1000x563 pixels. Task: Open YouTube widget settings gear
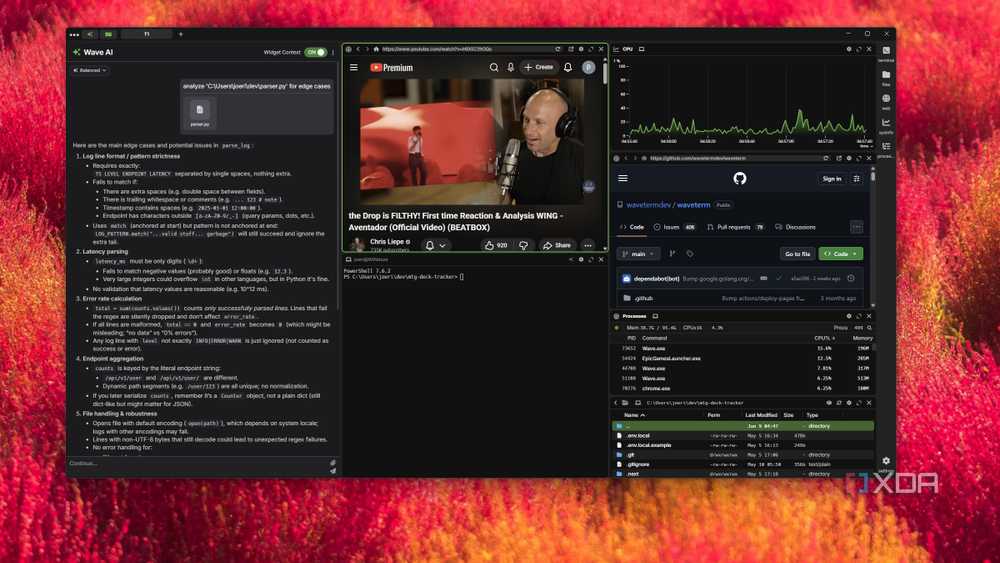tap(580, 49)
